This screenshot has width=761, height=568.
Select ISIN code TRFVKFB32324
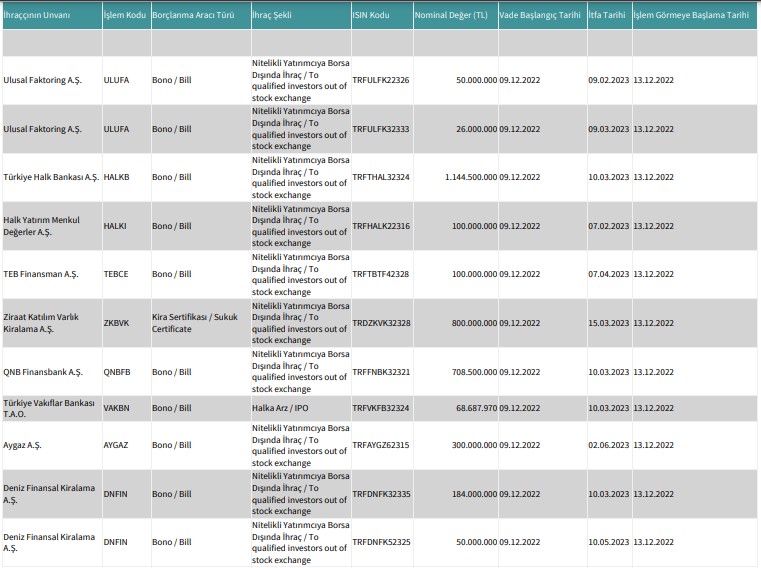coord(381,408)
